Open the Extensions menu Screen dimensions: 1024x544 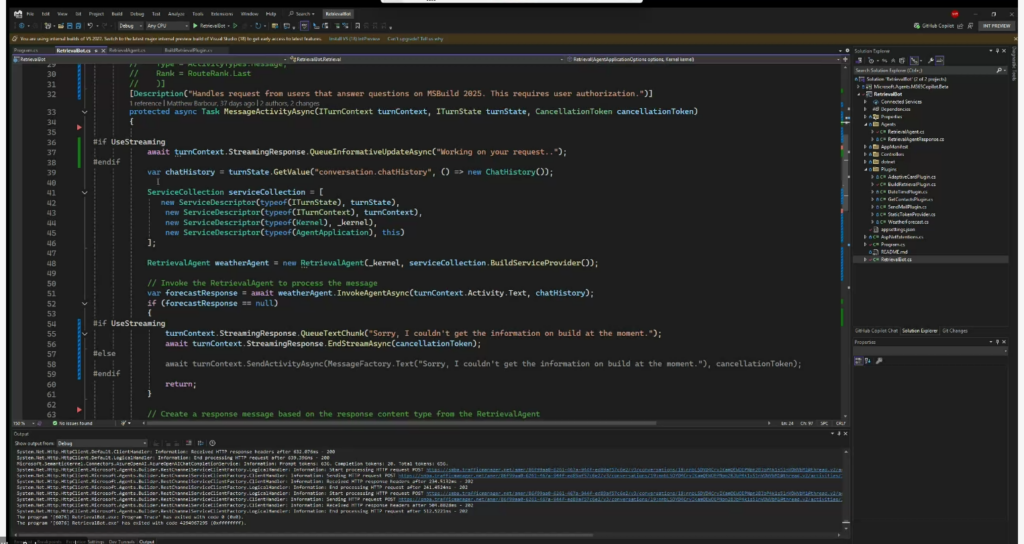click(221, 14)
